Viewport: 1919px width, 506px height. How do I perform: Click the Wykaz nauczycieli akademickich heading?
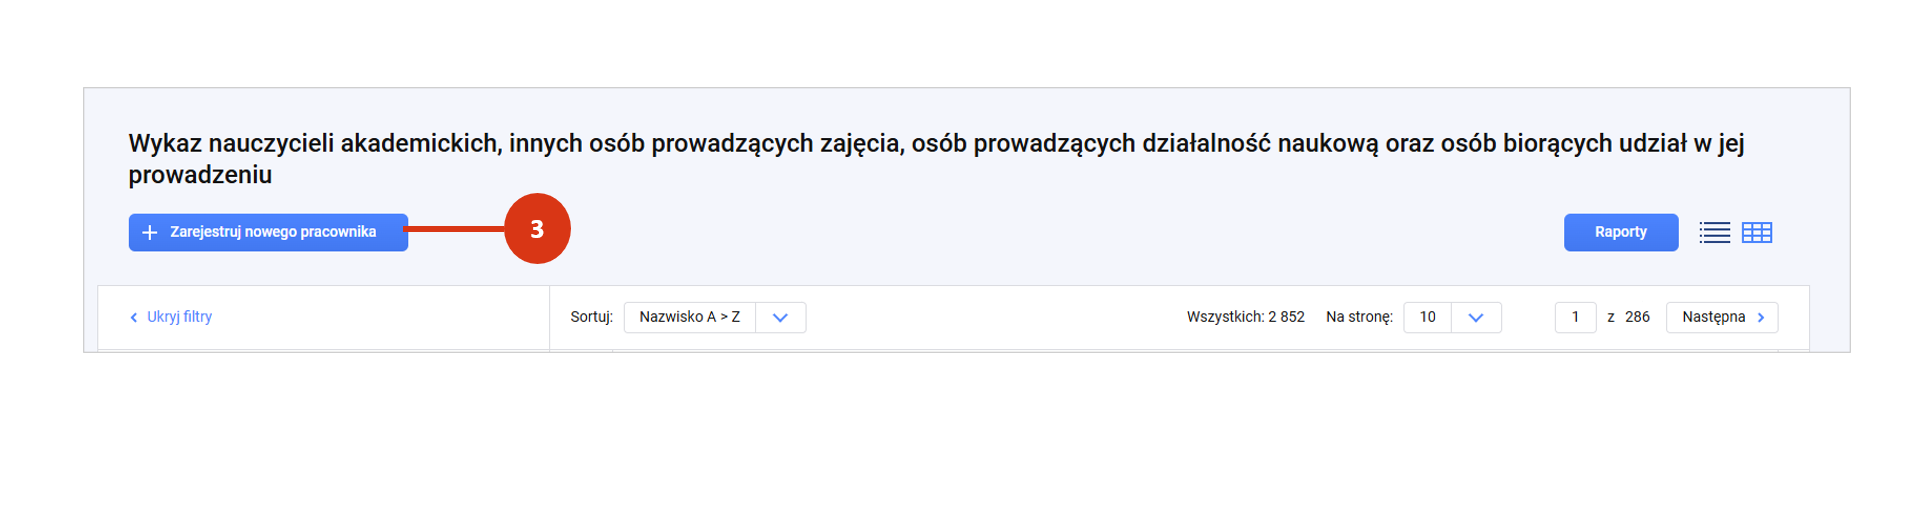[936, 159]
